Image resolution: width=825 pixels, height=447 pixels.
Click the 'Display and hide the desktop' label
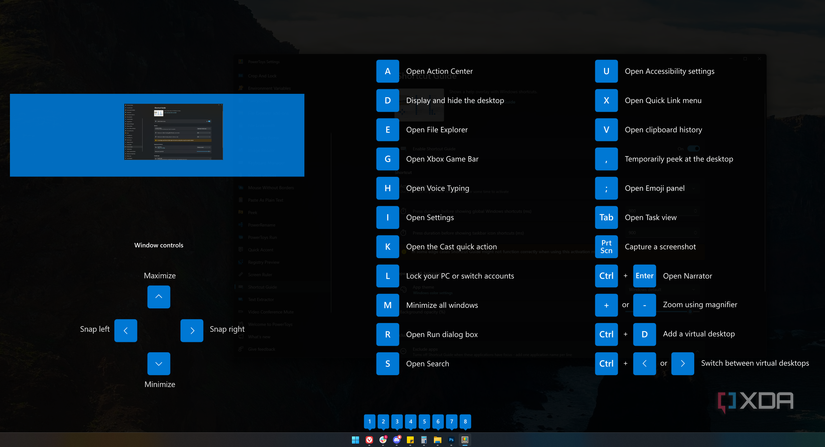(455, 100)
